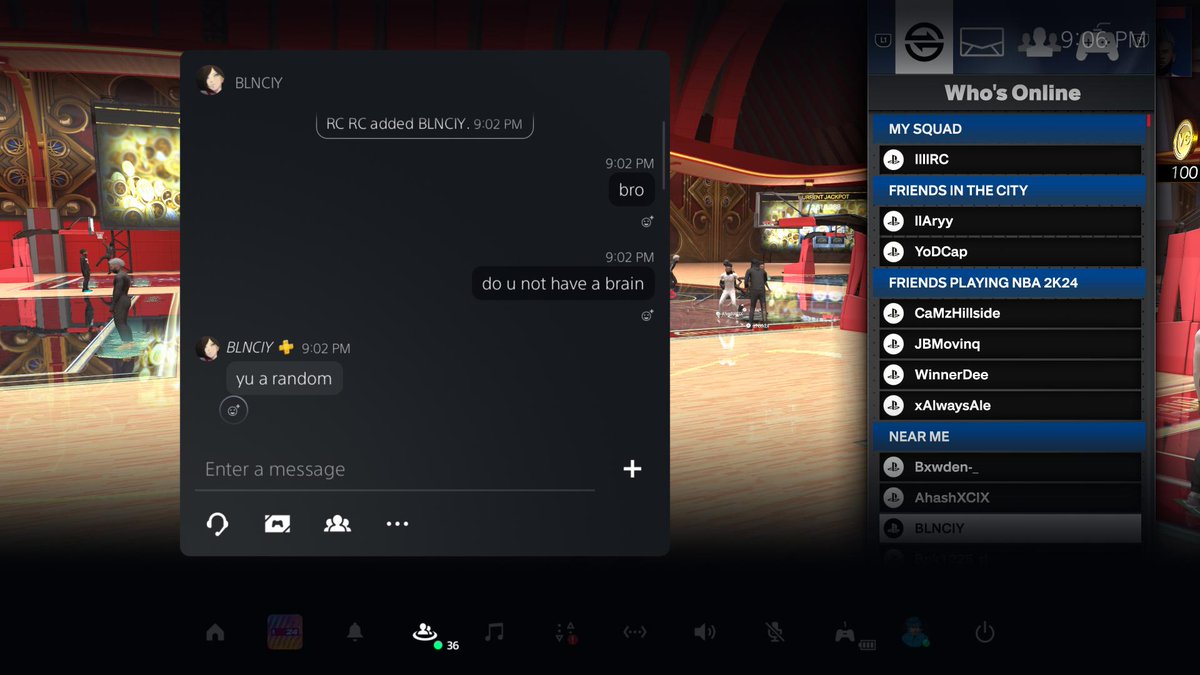Collapse the NEAR ME section
Viewport: 1200px width, 675px height.
pyautogui.click(x=1009, y=436)
